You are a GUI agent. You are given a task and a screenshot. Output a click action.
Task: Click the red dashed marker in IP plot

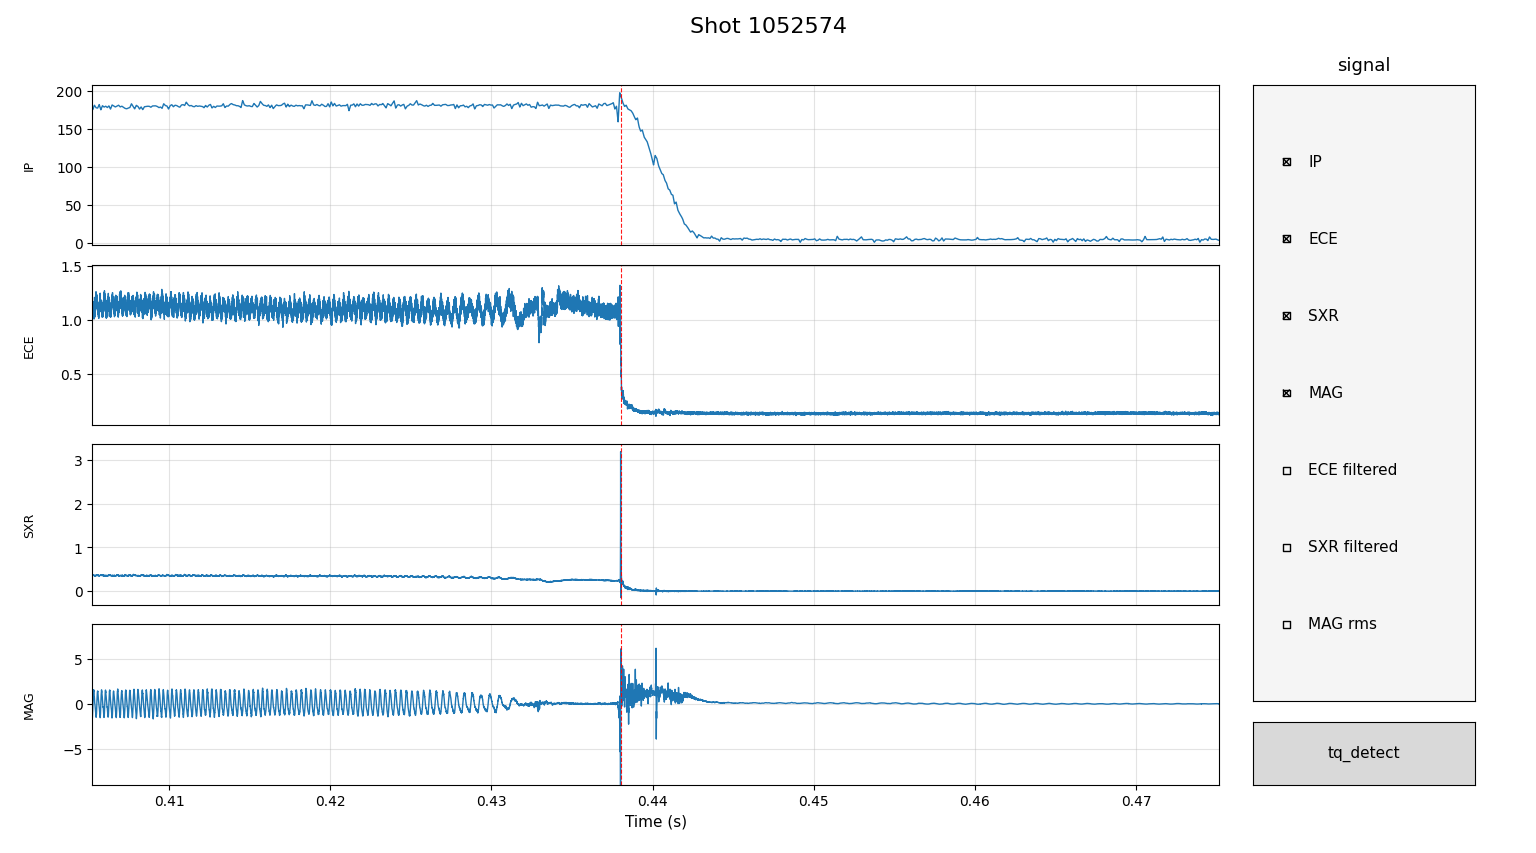[621, 200]
